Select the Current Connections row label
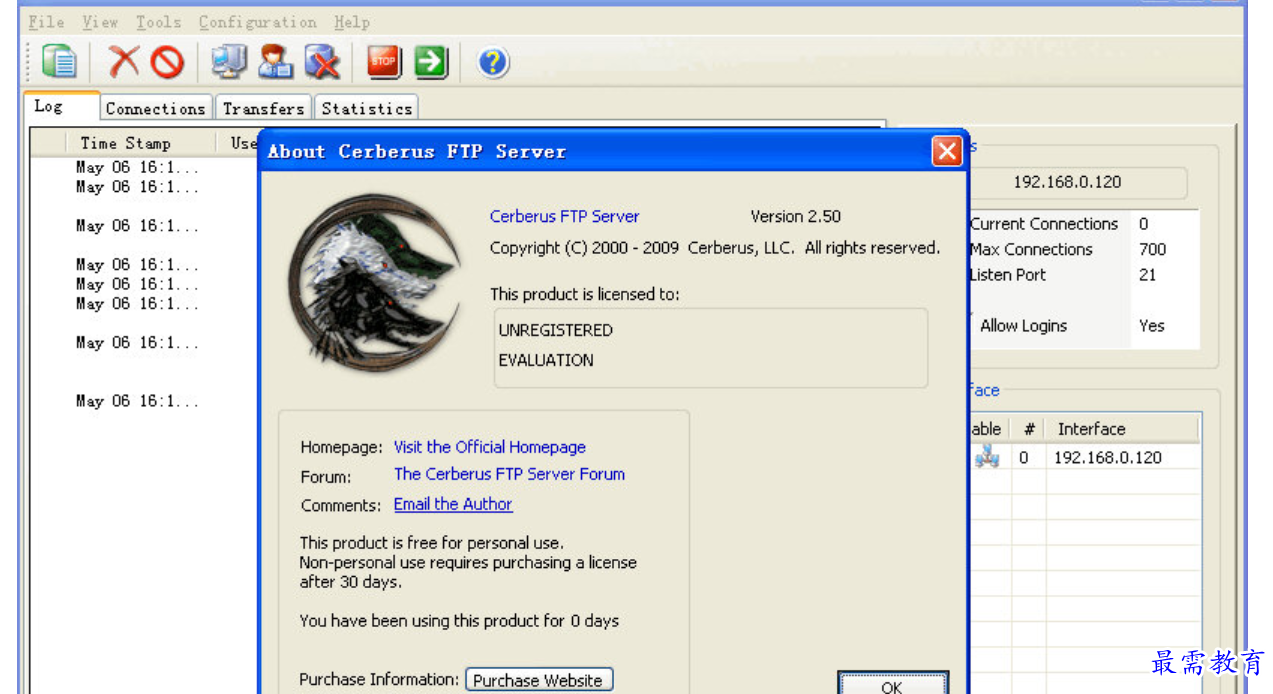This screenshot has width=1273, height=694. [x=1043, y=224]
